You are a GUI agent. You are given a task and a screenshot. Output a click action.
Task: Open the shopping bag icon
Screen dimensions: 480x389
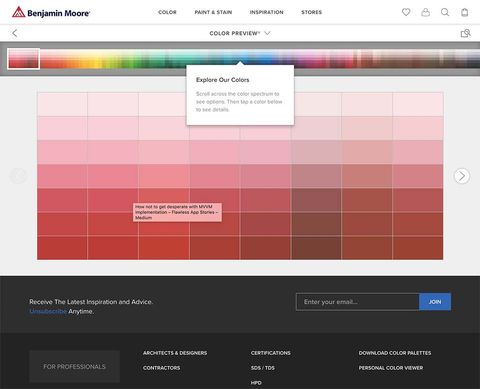click(x=464, y=12)
